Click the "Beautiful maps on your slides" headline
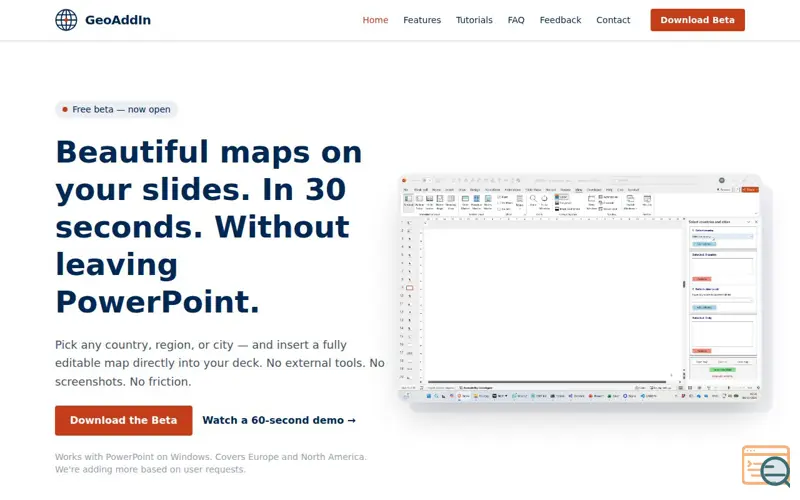Image resolution: width=800 pixels, height=500 pixels. click(x=209, y=227)
